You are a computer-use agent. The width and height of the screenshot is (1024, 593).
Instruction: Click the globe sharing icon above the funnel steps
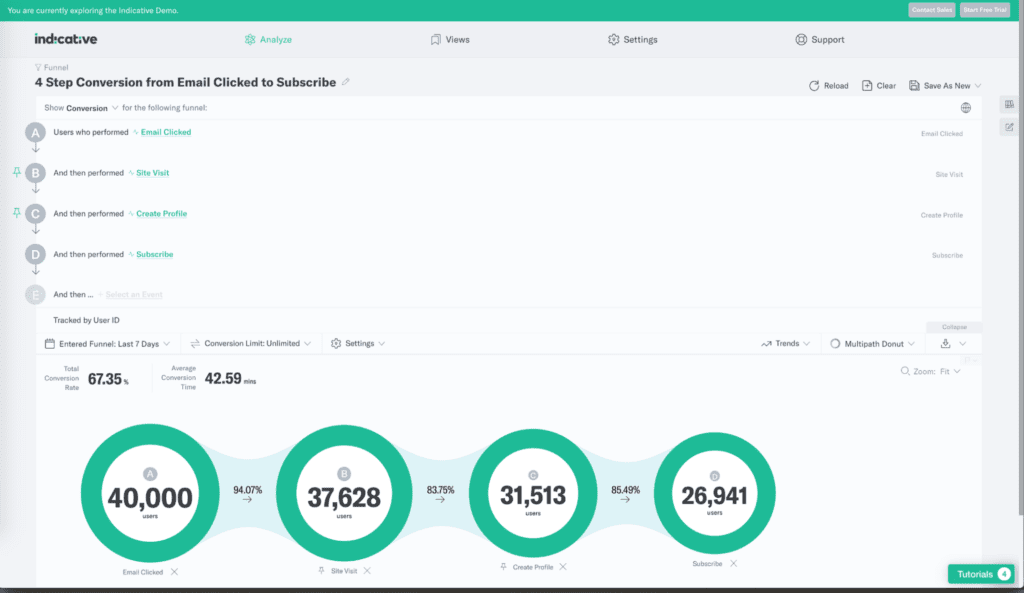pyautogui.click(x=966, y=107)
